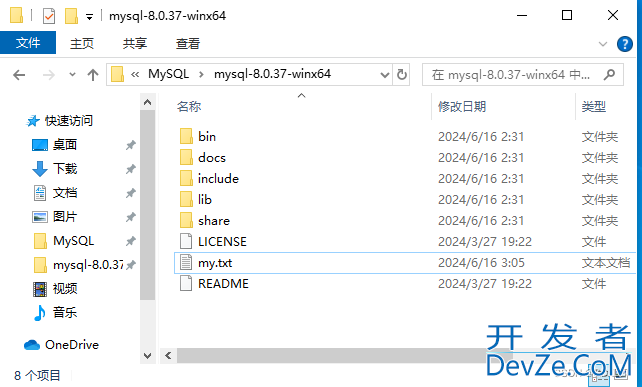Click the navigation pane scroll down arrow
The image size is (642, 387).
(147, 355)
